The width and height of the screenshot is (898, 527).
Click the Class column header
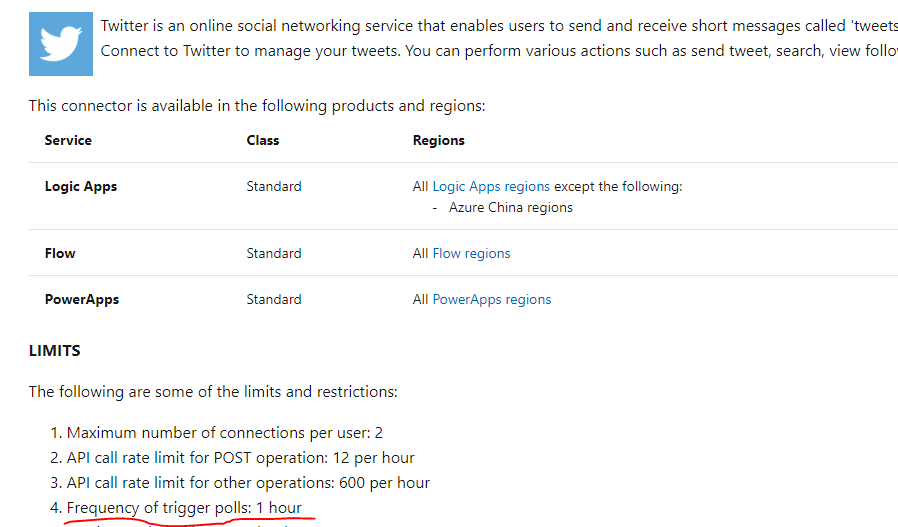coord(263,140)
